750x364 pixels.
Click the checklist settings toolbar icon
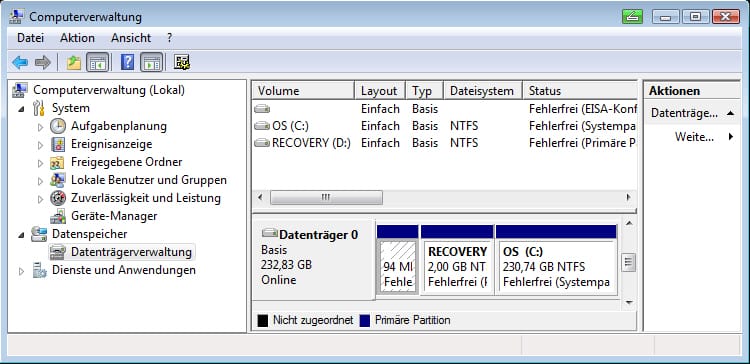pyautogui.click(x=182, y=62)
